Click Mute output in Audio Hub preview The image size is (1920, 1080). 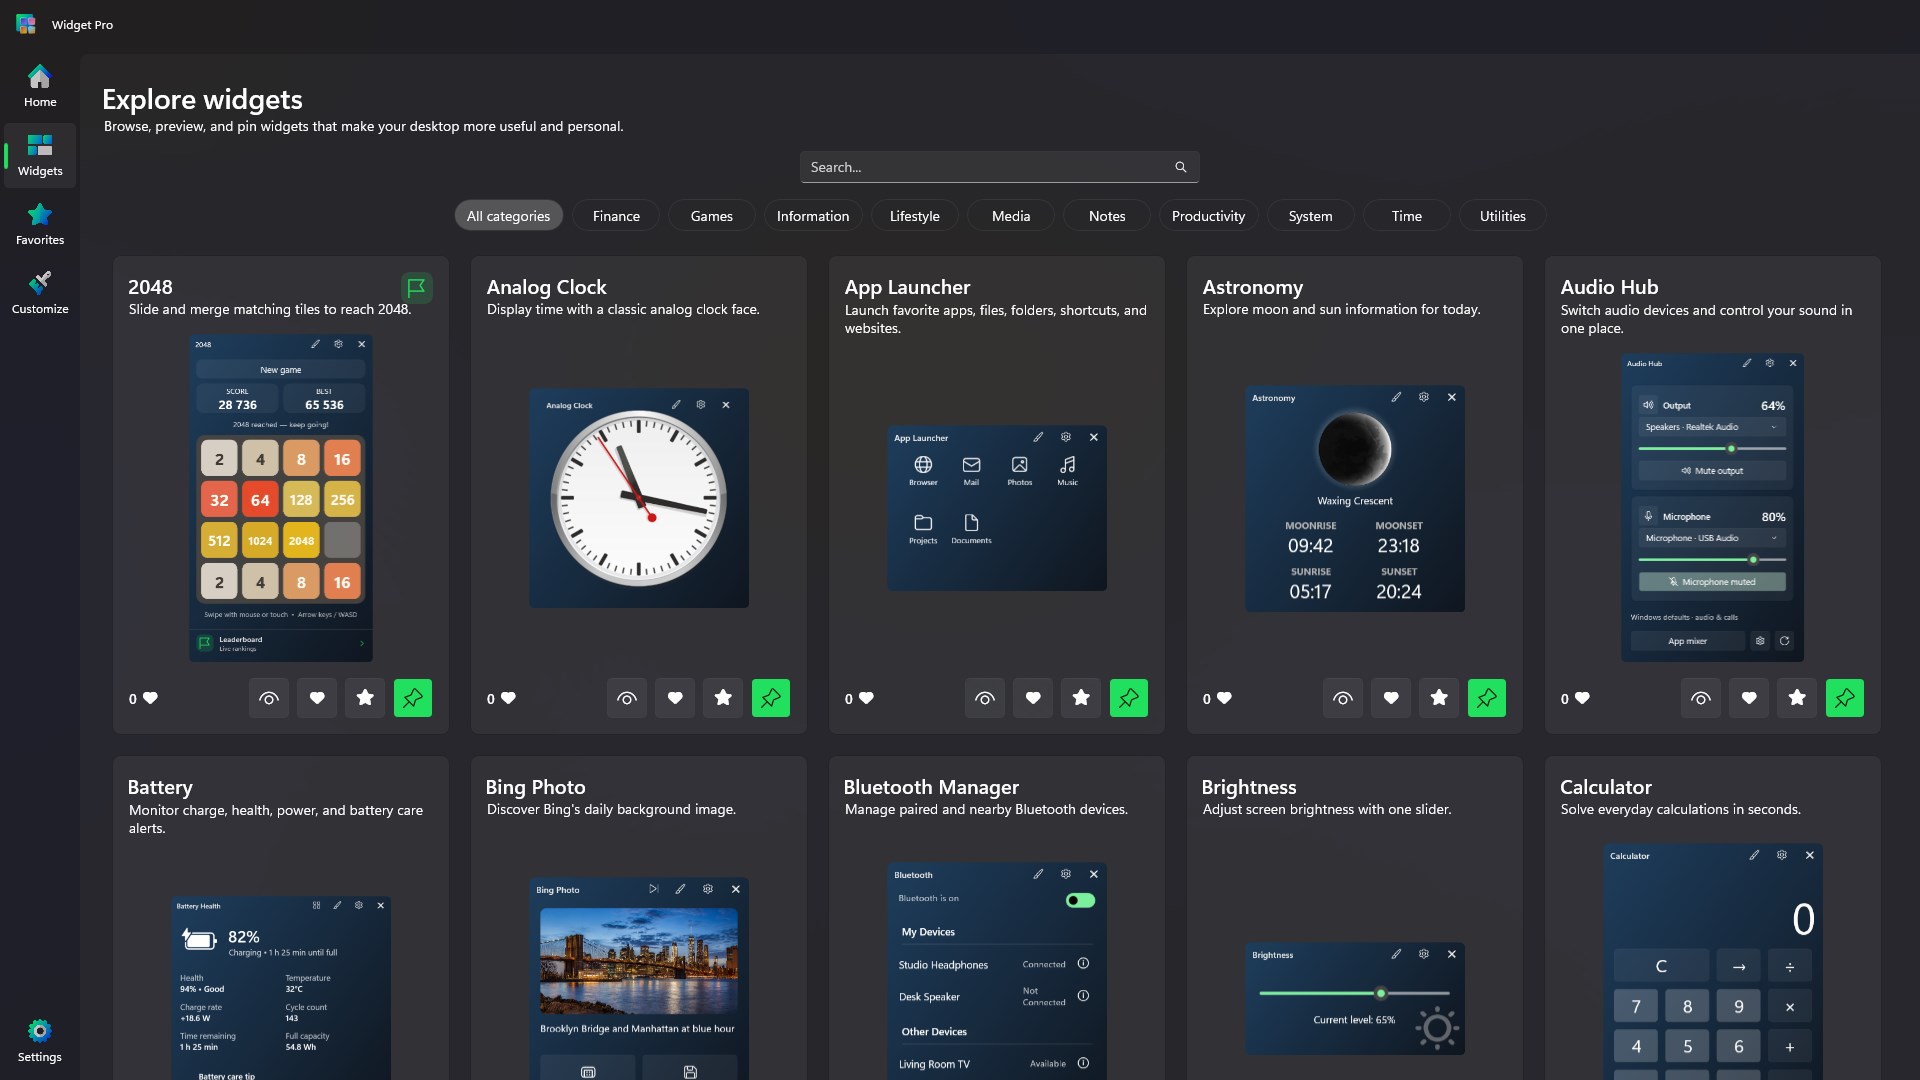1712,471
